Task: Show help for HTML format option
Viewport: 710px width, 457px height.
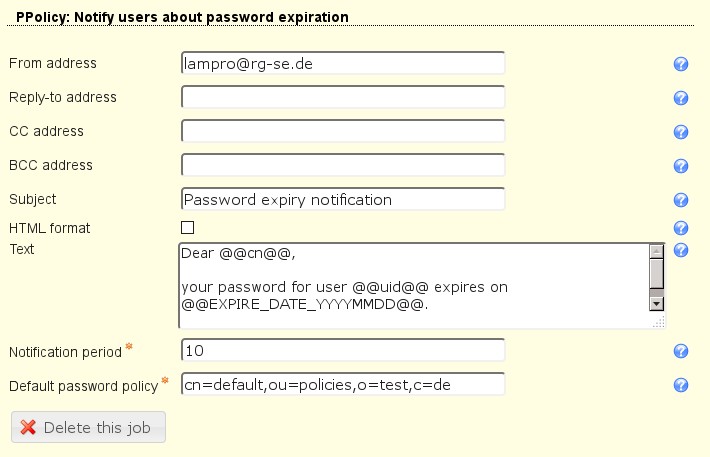Action: pos(681,228)
